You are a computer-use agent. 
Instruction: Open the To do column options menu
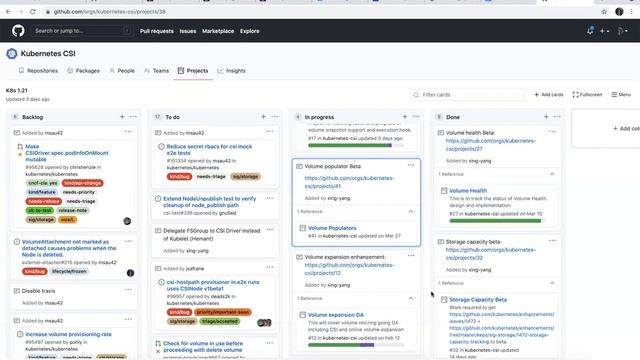click(x=275, y=117)
